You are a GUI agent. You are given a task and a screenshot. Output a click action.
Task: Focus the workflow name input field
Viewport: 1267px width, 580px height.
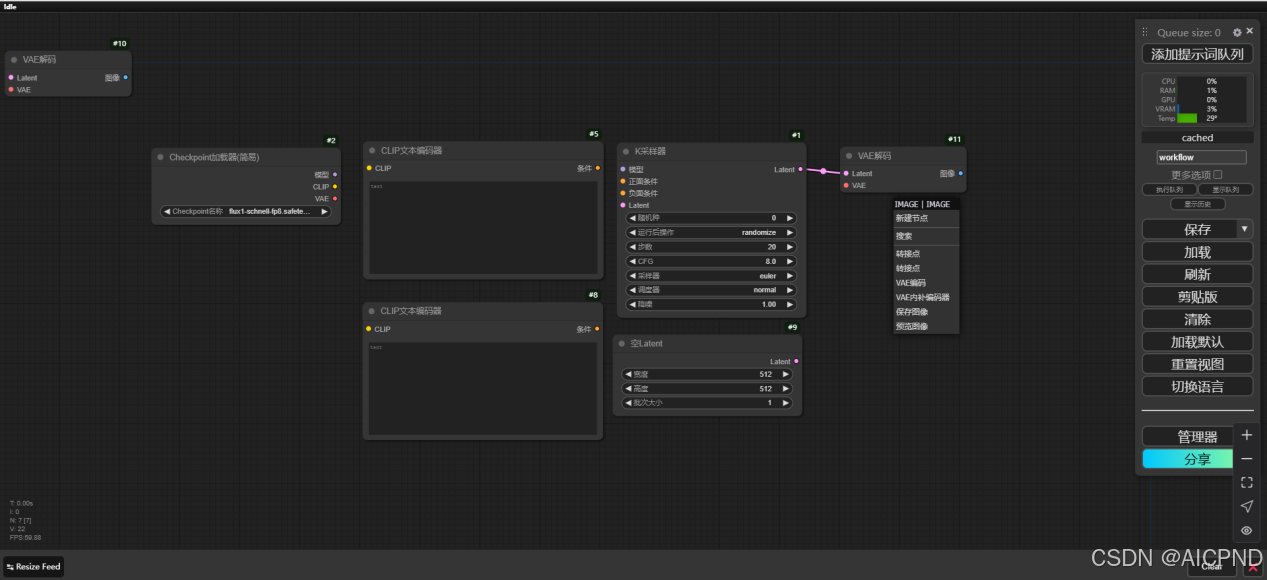[x=1201, y=157]
